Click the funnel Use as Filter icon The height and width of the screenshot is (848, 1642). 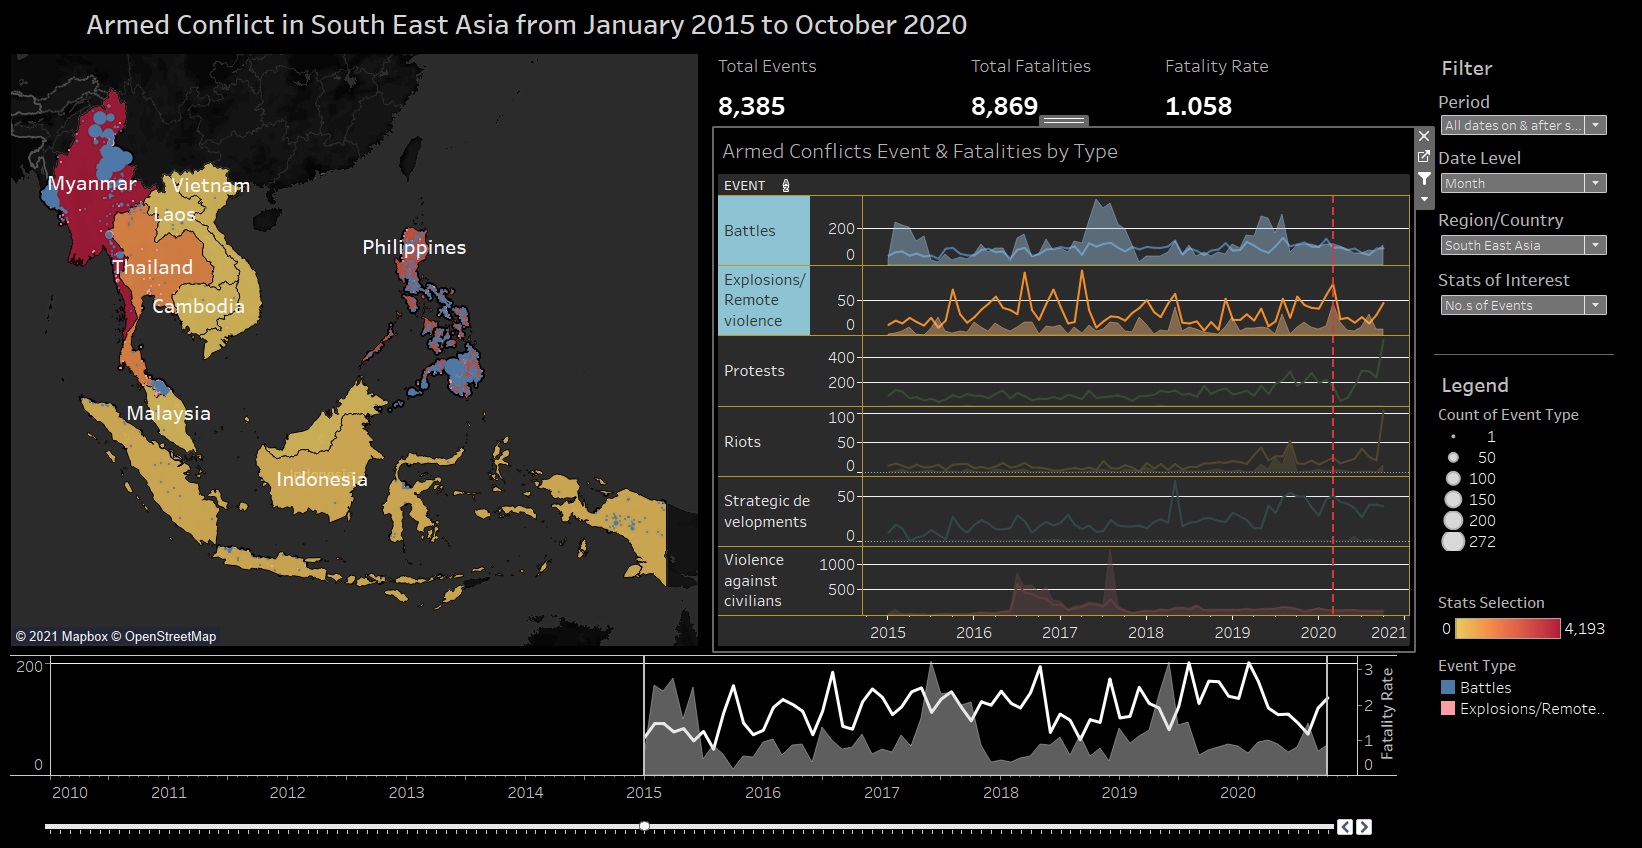click(1424, 178)
